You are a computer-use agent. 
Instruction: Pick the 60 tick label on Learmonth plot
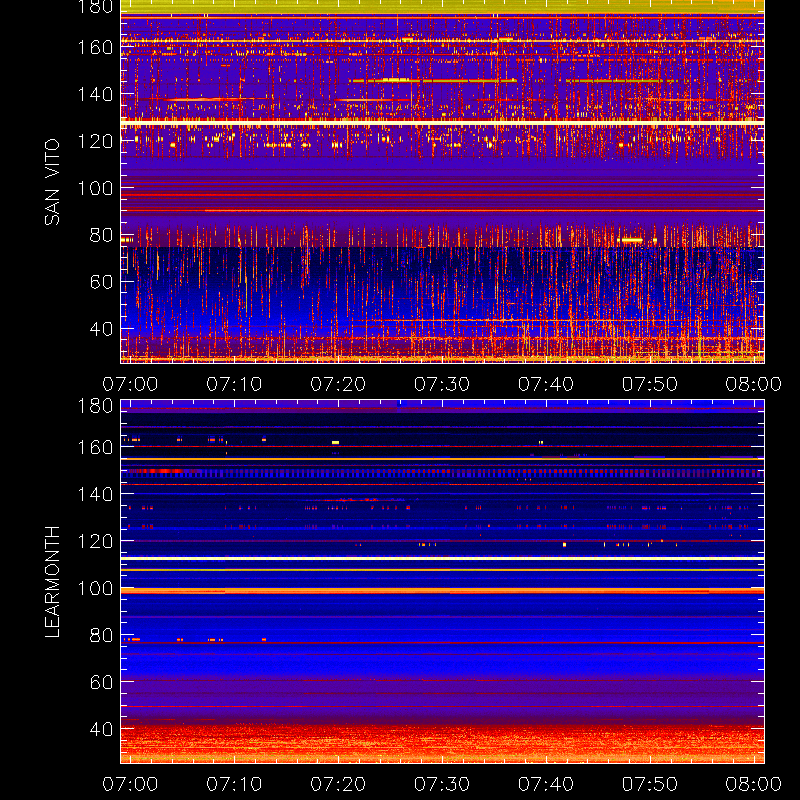point(102,682)
